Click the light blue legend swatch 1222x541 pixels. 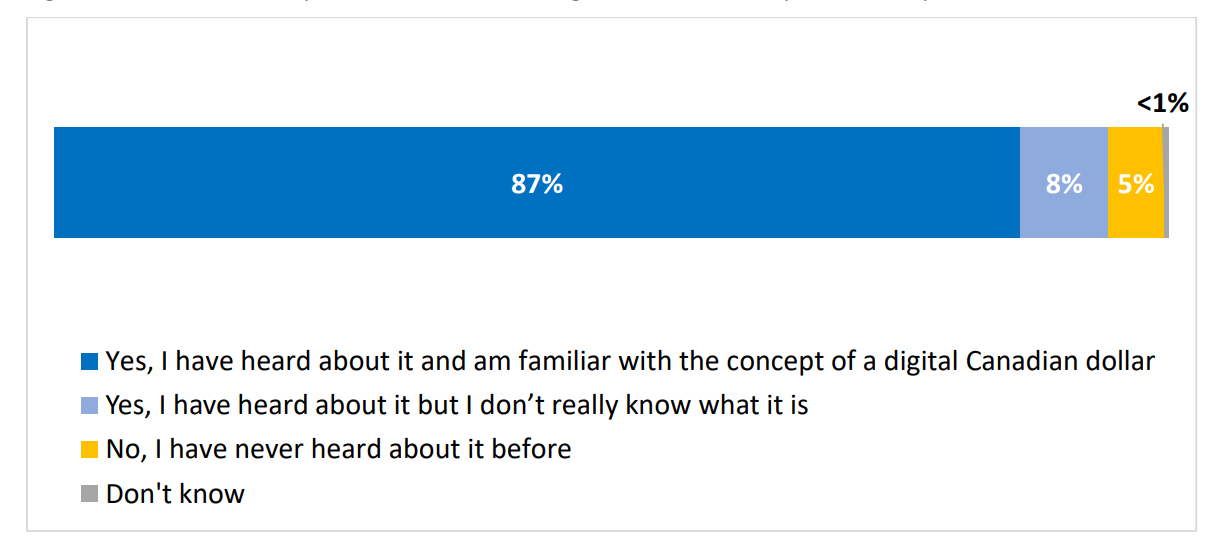(89, 405)
